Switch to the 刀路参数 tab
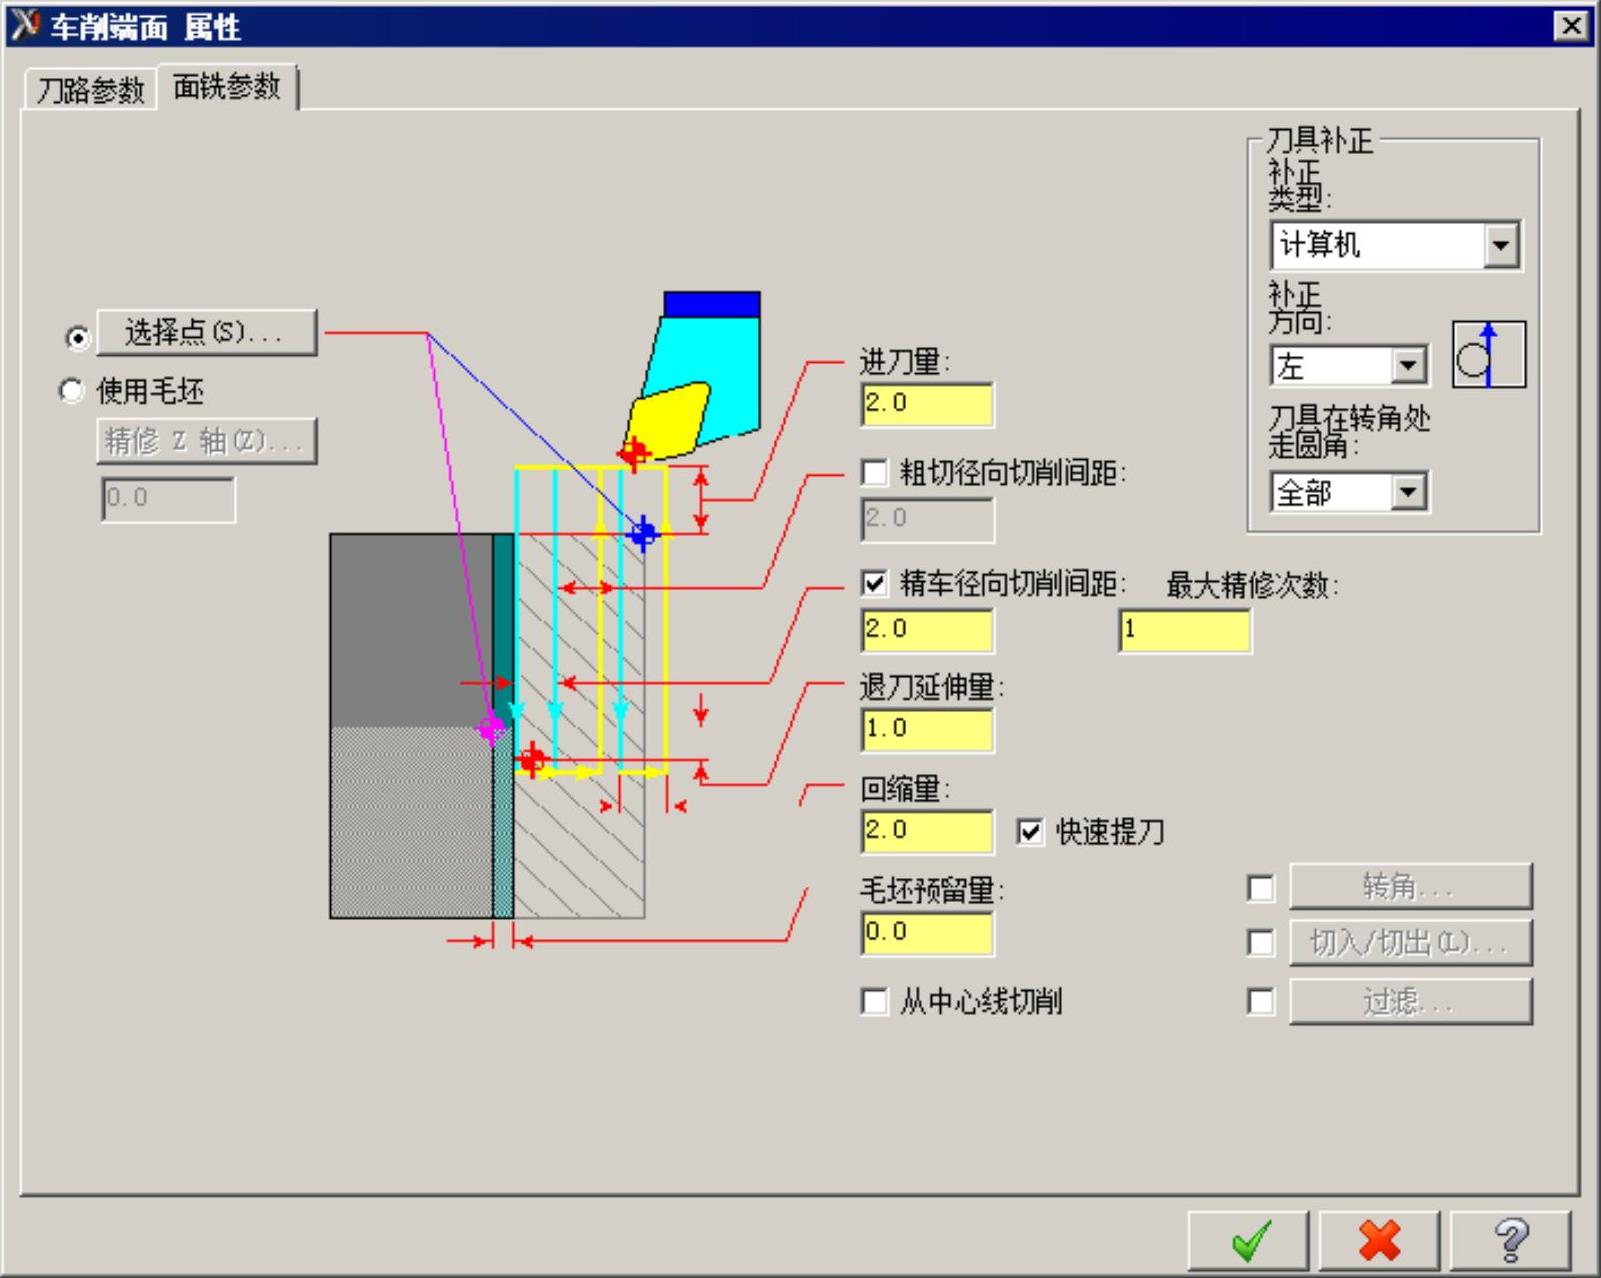This screenshot has height=1278, width=1601. 90,91
